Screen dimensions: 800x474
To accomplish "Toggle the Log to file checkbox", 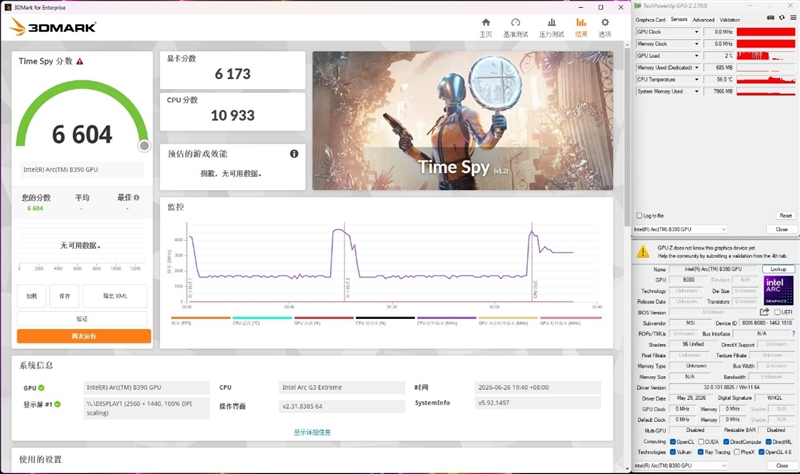I will pos(639,216).
